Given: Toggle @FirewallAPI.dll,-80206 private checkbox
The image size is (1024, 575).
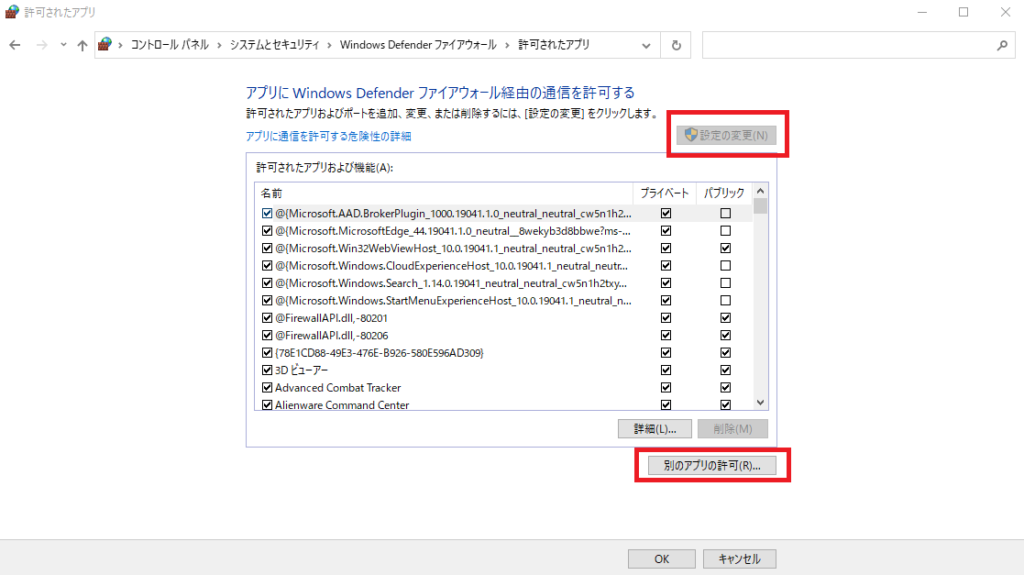Looking at the screenshot, I should point(666,335).
